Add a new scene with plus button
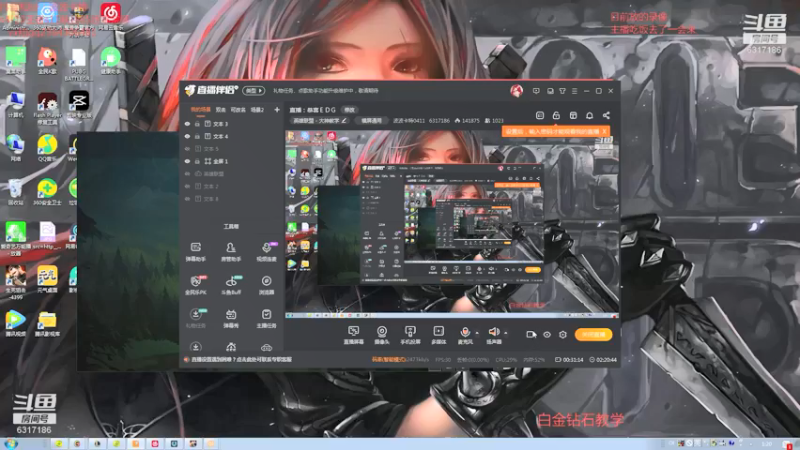Image resolution: width=800 pixels, height=450 pixels. pyautogui.click(x=277, y=110)
